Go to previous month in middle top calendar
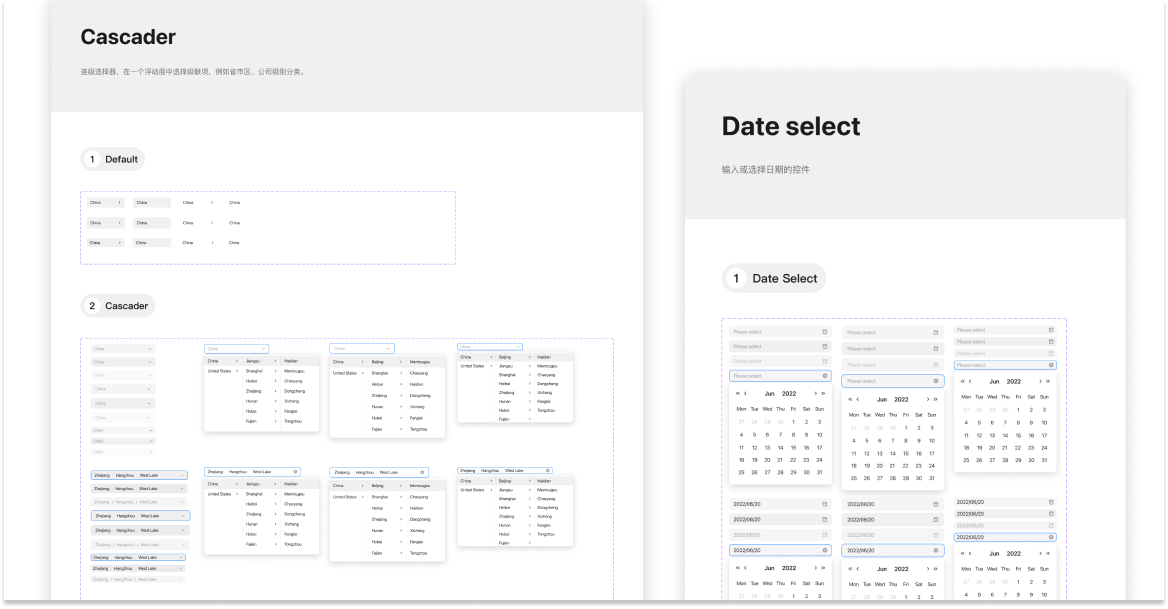1168x609 pixels. pos(857,399)
